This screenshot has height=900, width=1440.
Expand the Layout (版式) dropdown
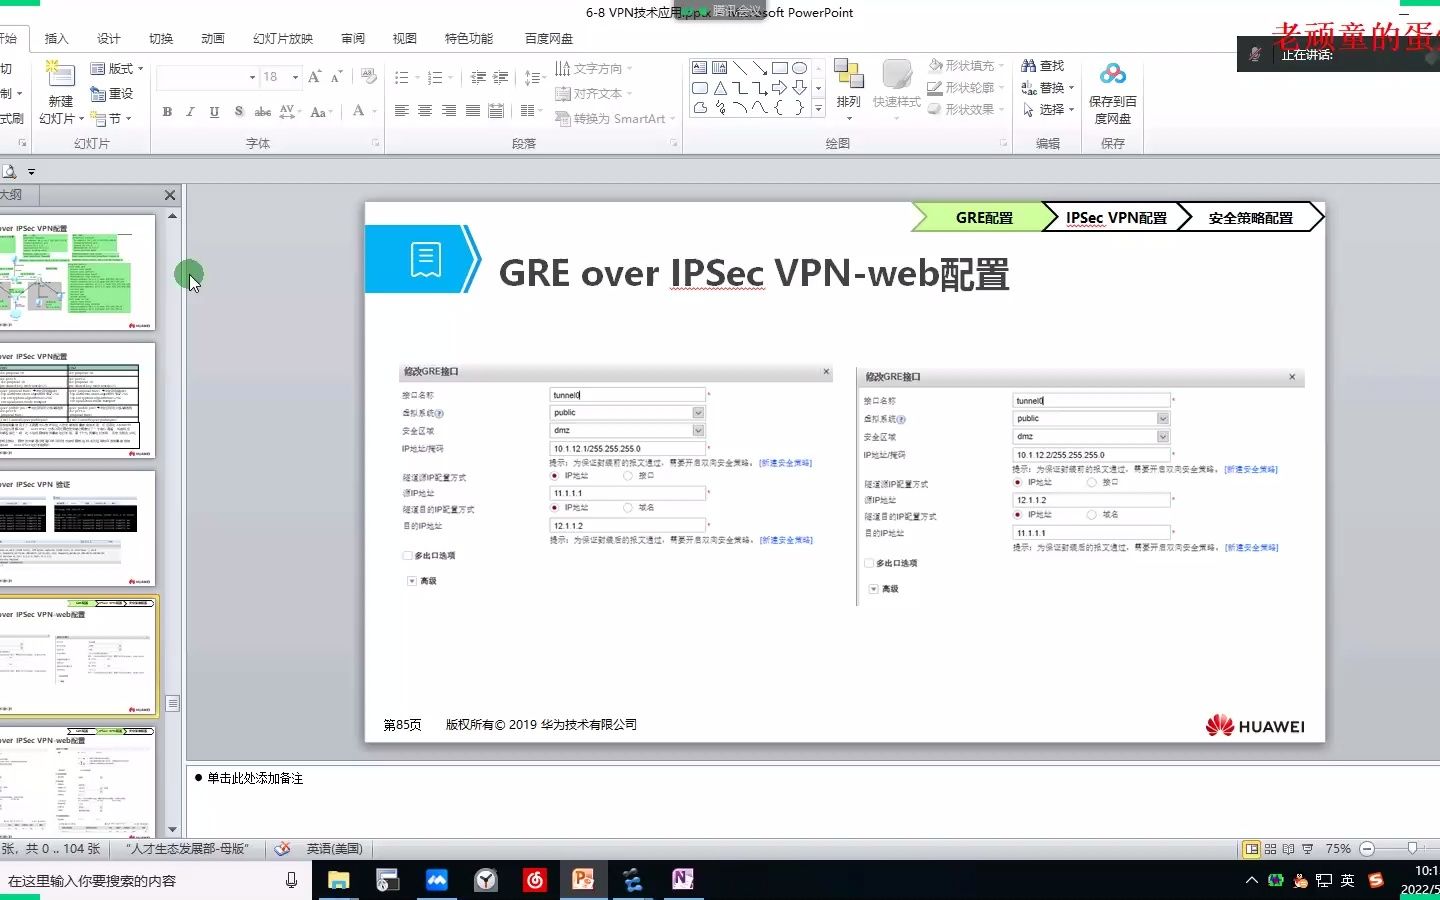[x=117, y=69]
